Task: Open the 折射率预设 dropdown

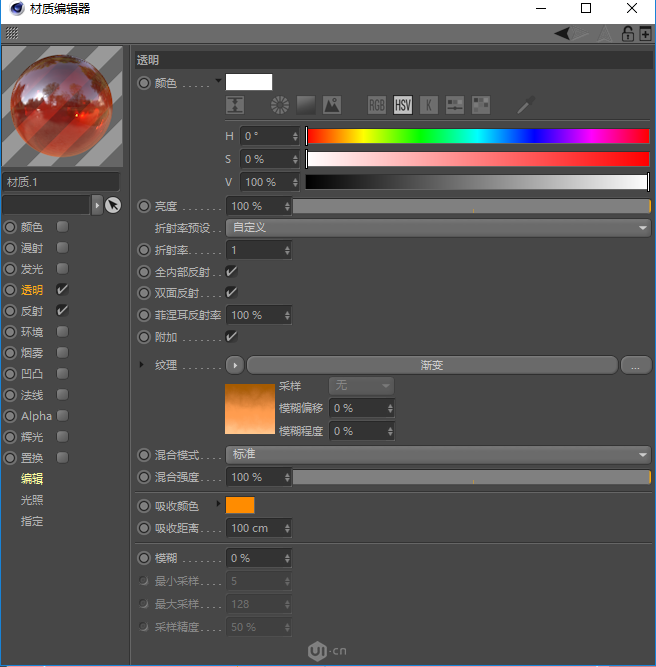Action: coord(438,228)
